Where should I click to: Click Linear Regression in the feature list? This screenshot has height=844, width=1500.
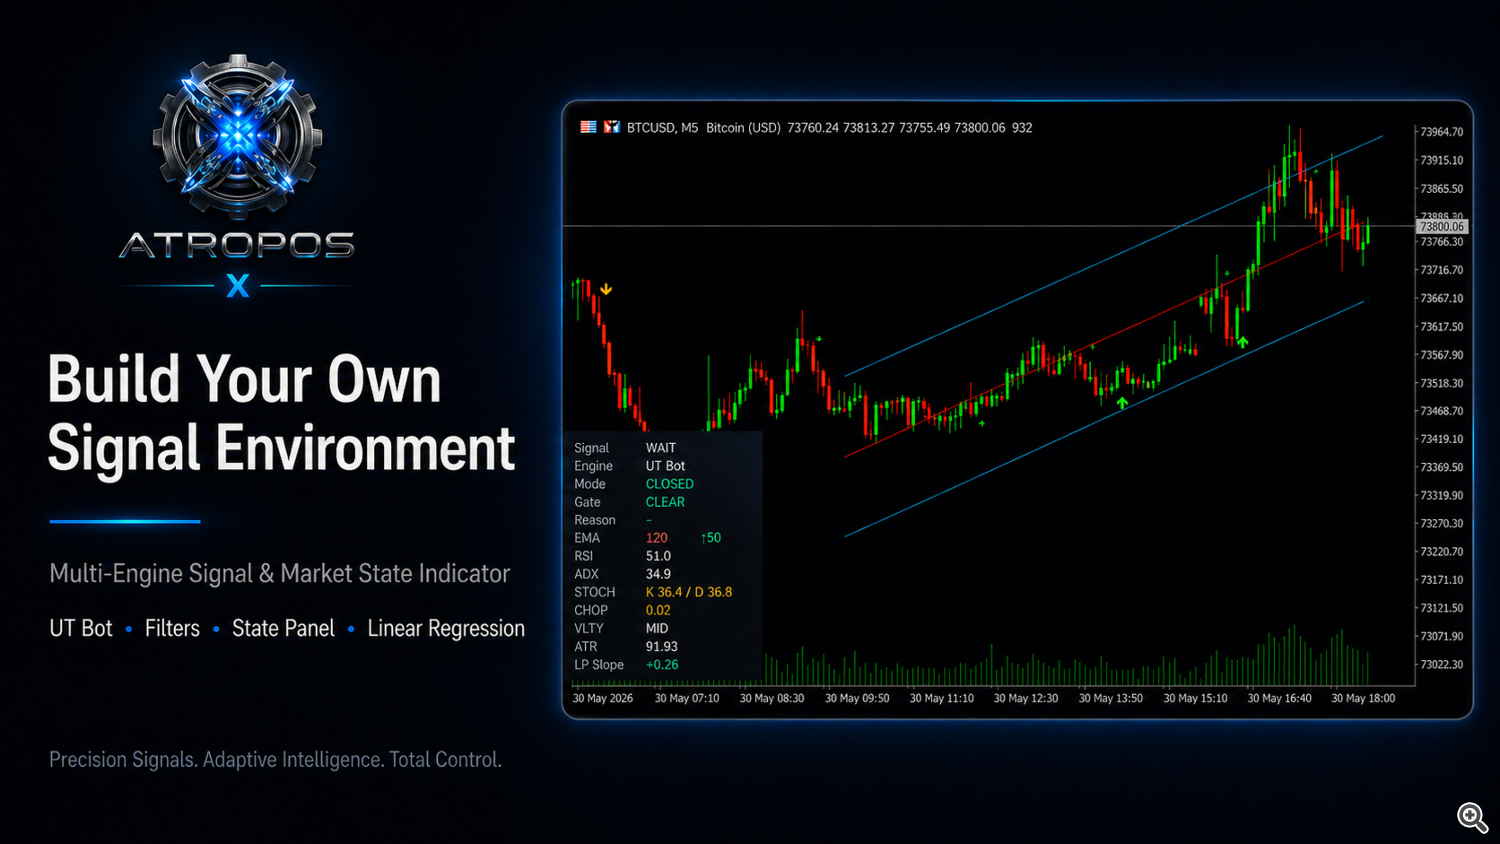446,628
